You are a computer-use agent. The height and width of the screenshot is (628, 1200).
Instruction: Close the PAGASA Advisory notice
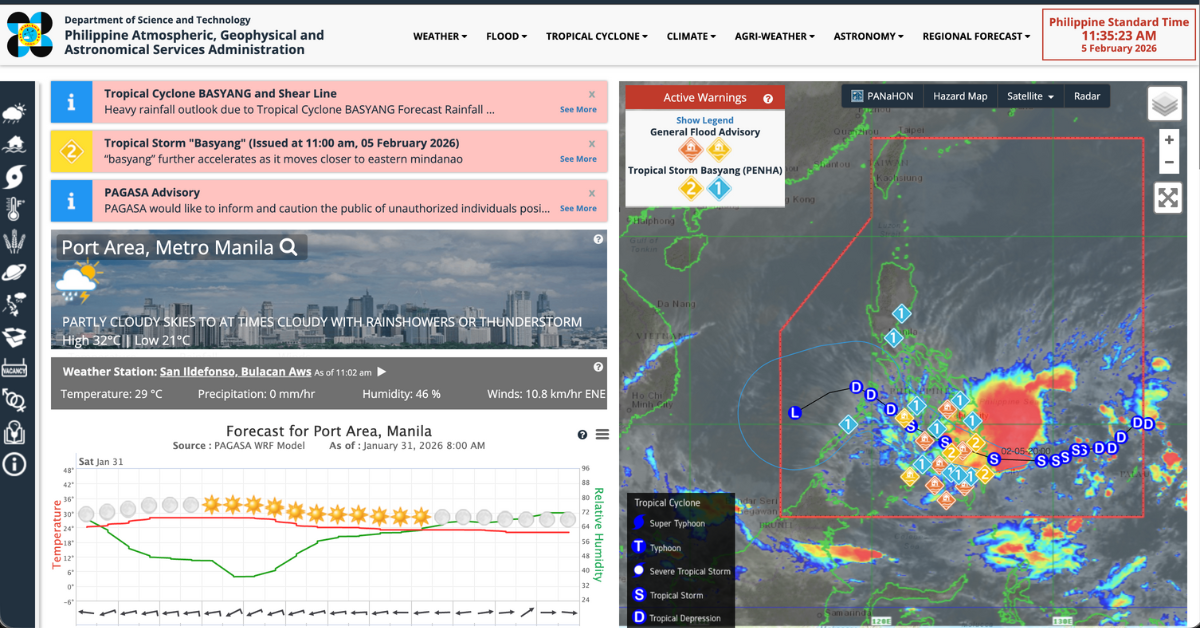tap(592, 193)
